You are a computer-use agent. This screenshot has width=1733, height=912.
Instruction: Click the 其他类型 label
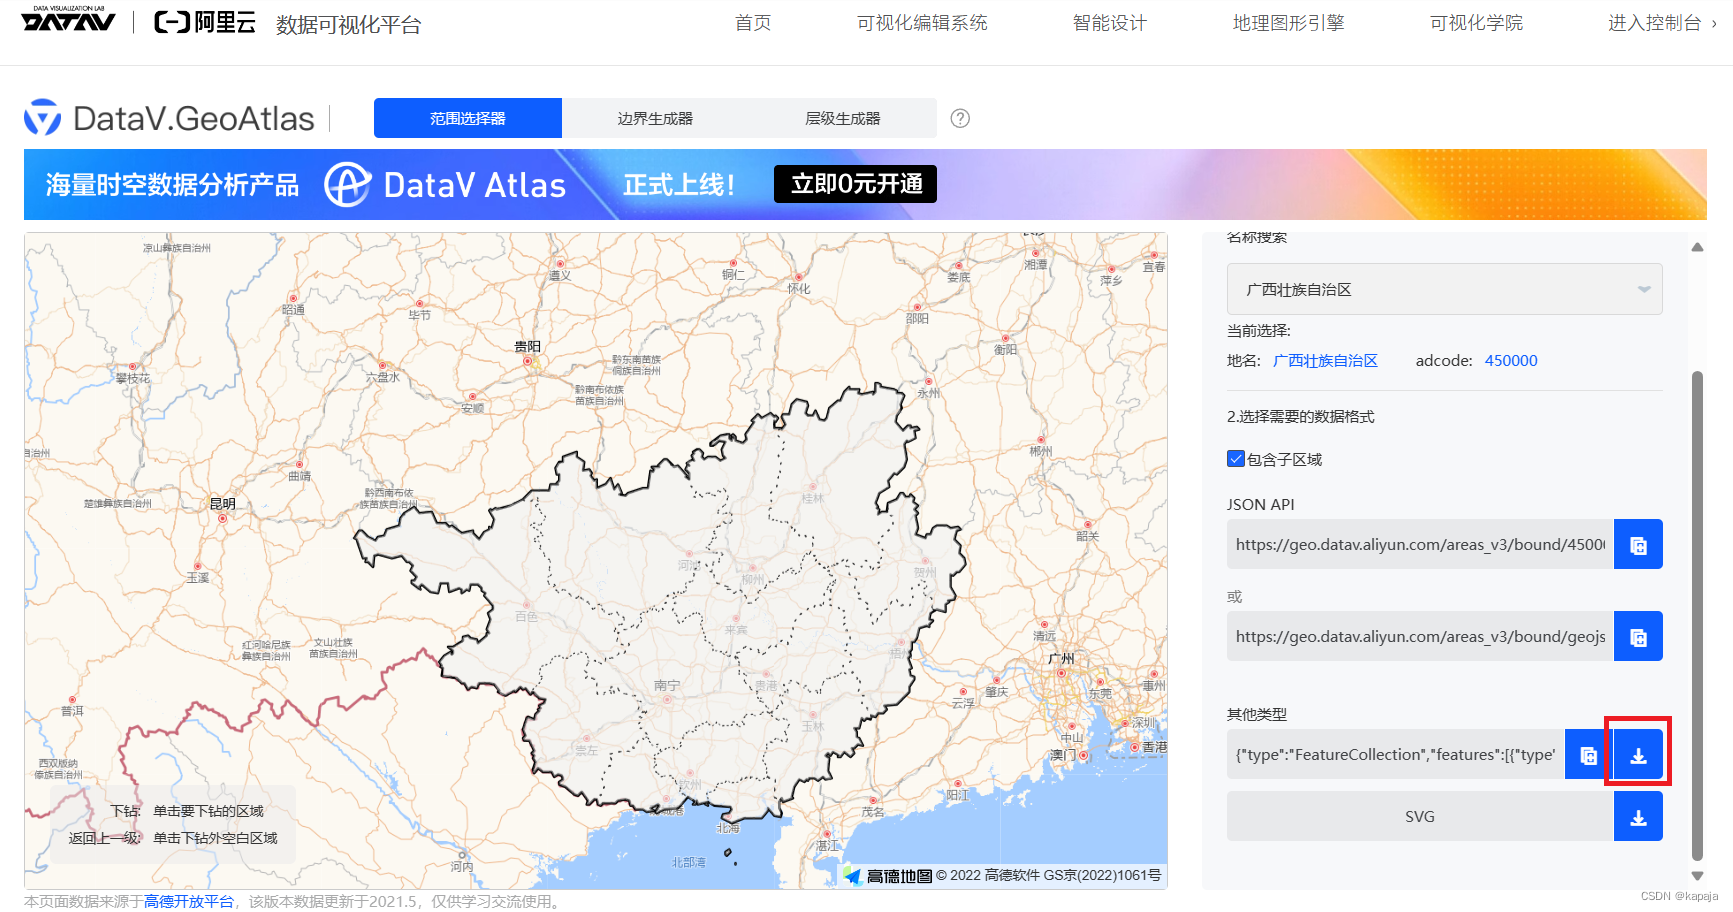pyautogui.click(x=1257, y=714)
